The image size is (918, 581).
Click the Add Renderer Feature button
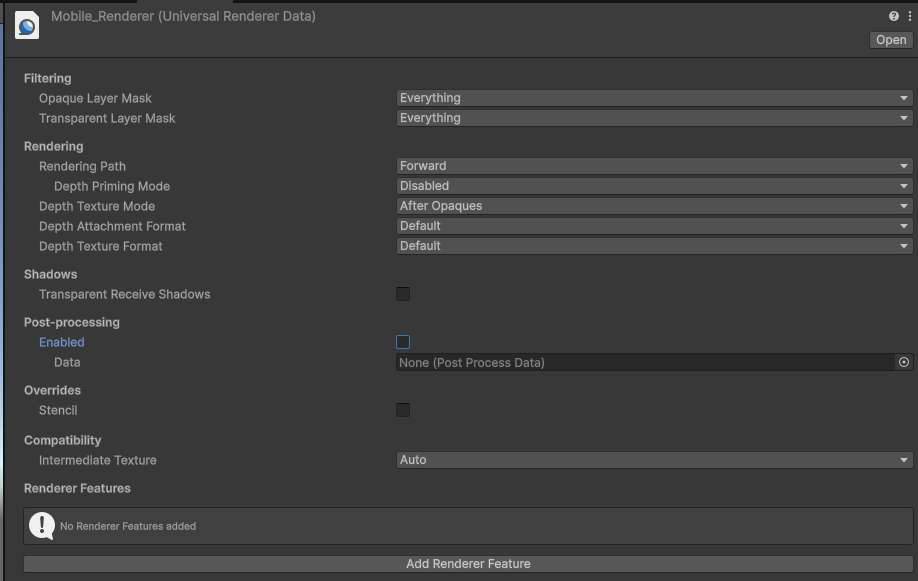[x=468, y=563]
